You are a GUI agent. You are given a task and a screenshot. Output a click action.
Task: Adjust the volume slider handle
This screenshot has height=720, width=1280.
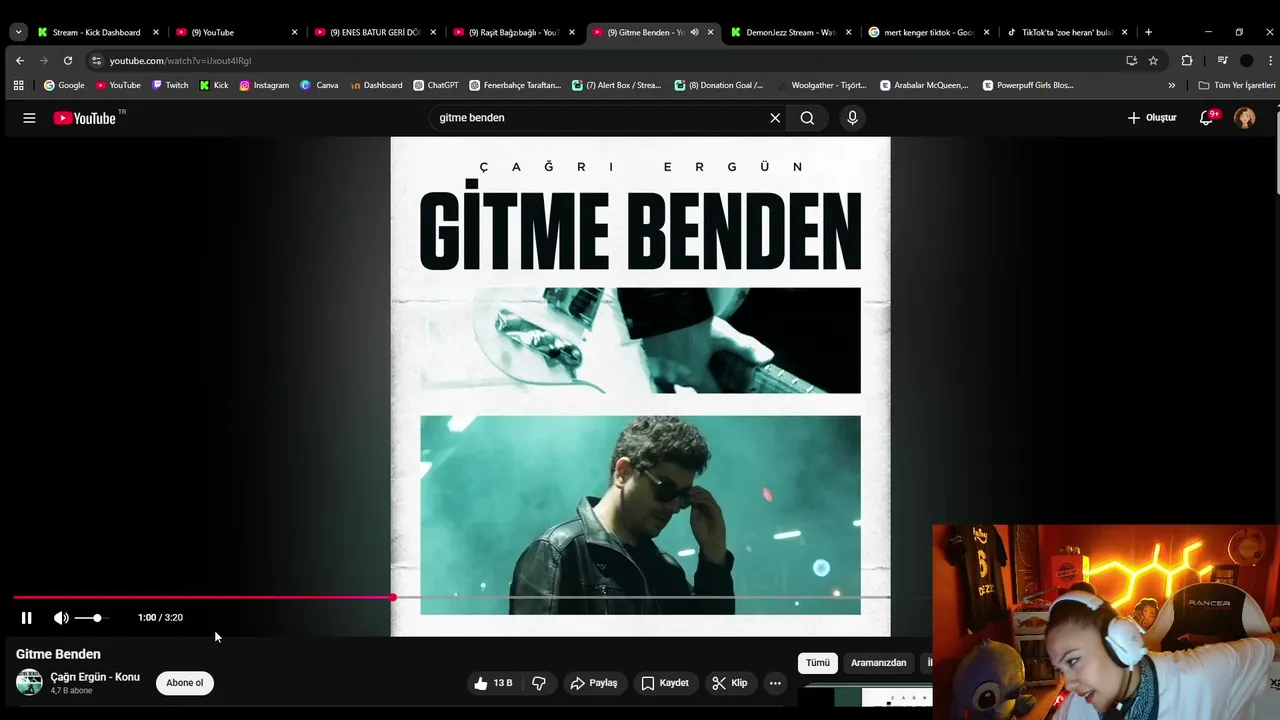tap(97, 618)
